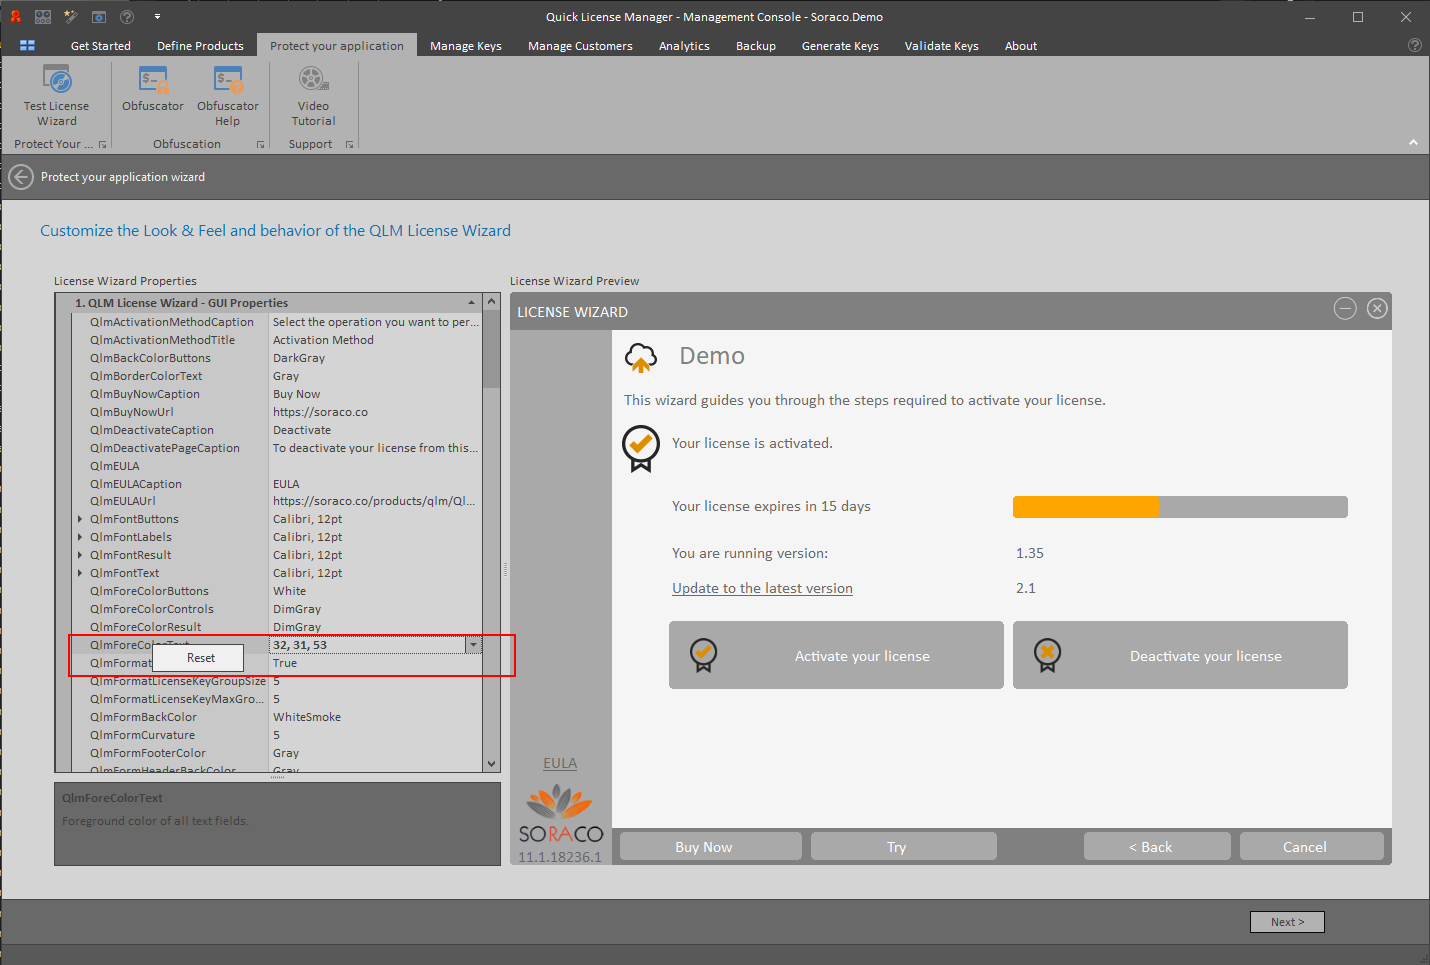Open the Manage Customers tab
1430x965 pixels.
(580, 46)
